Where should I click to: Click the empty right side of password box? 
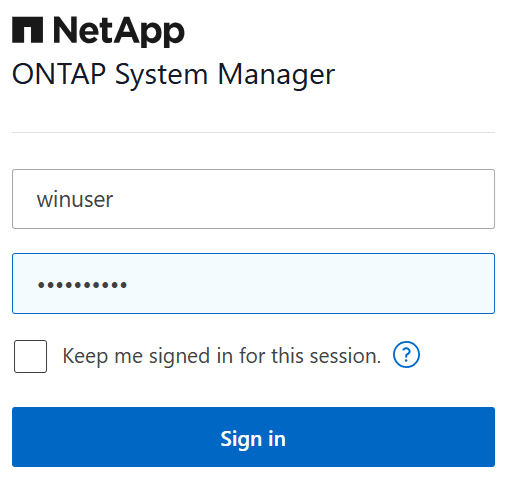point(367,283)
